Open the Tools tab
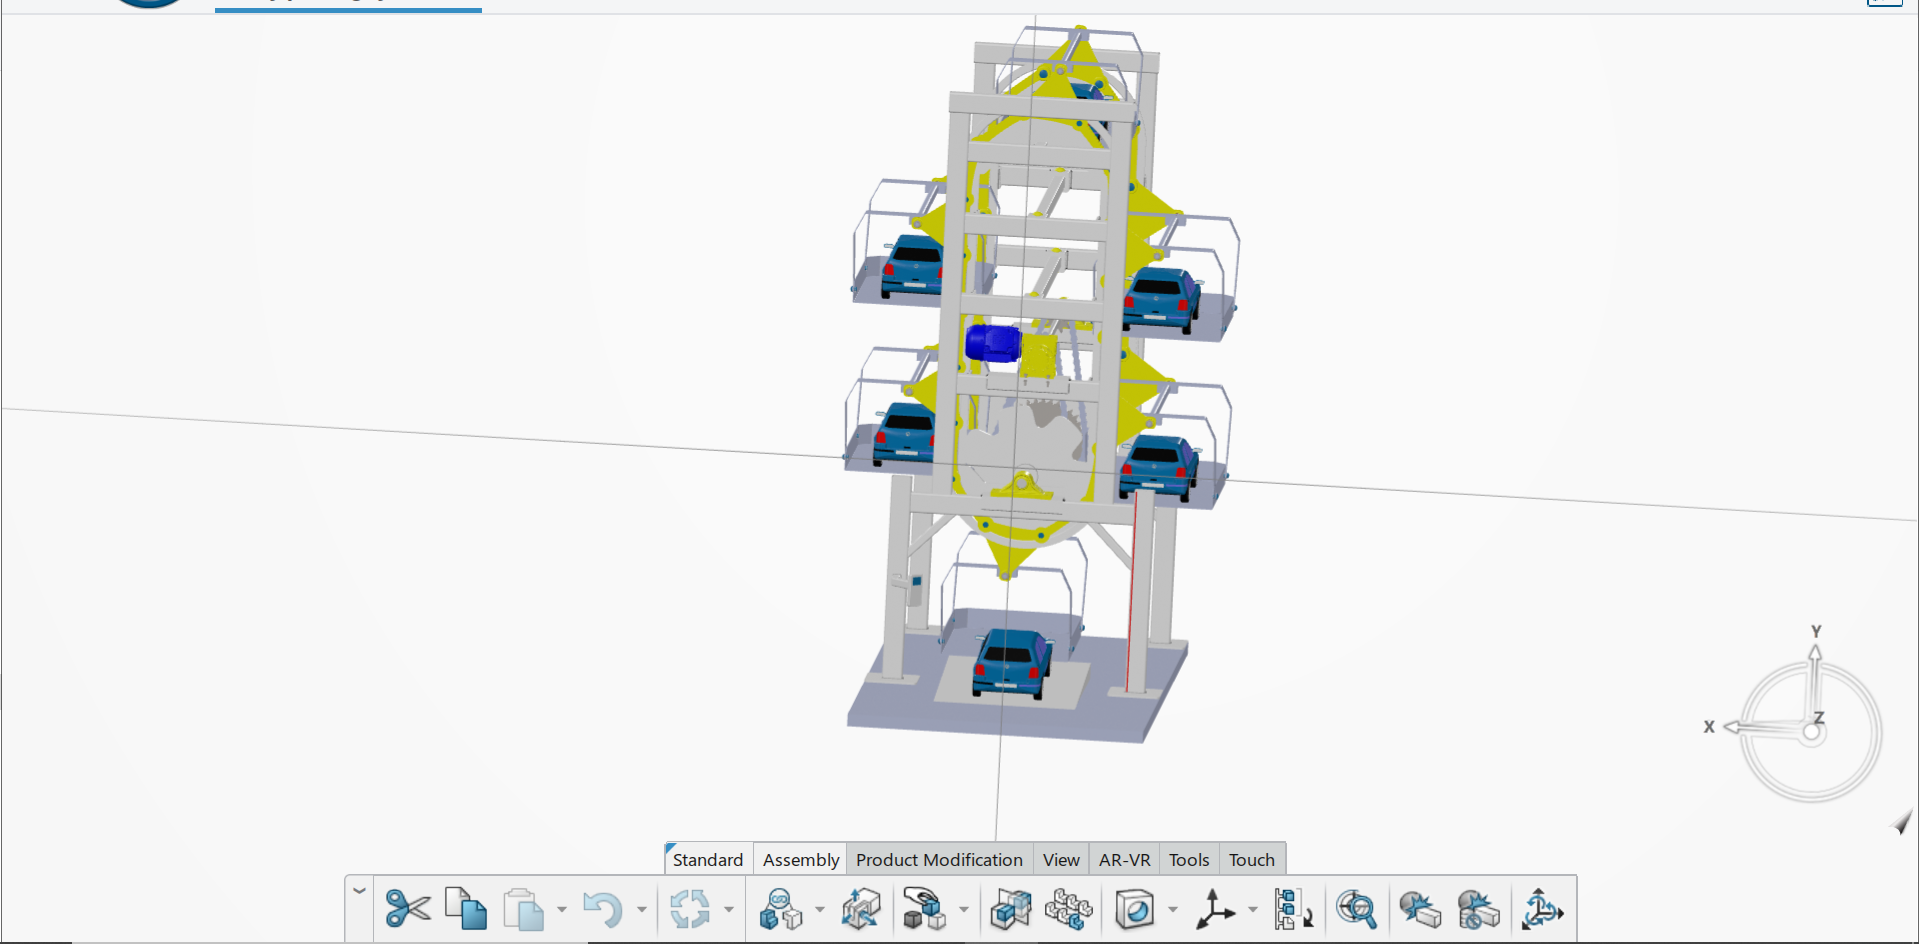 [1189, 860]
